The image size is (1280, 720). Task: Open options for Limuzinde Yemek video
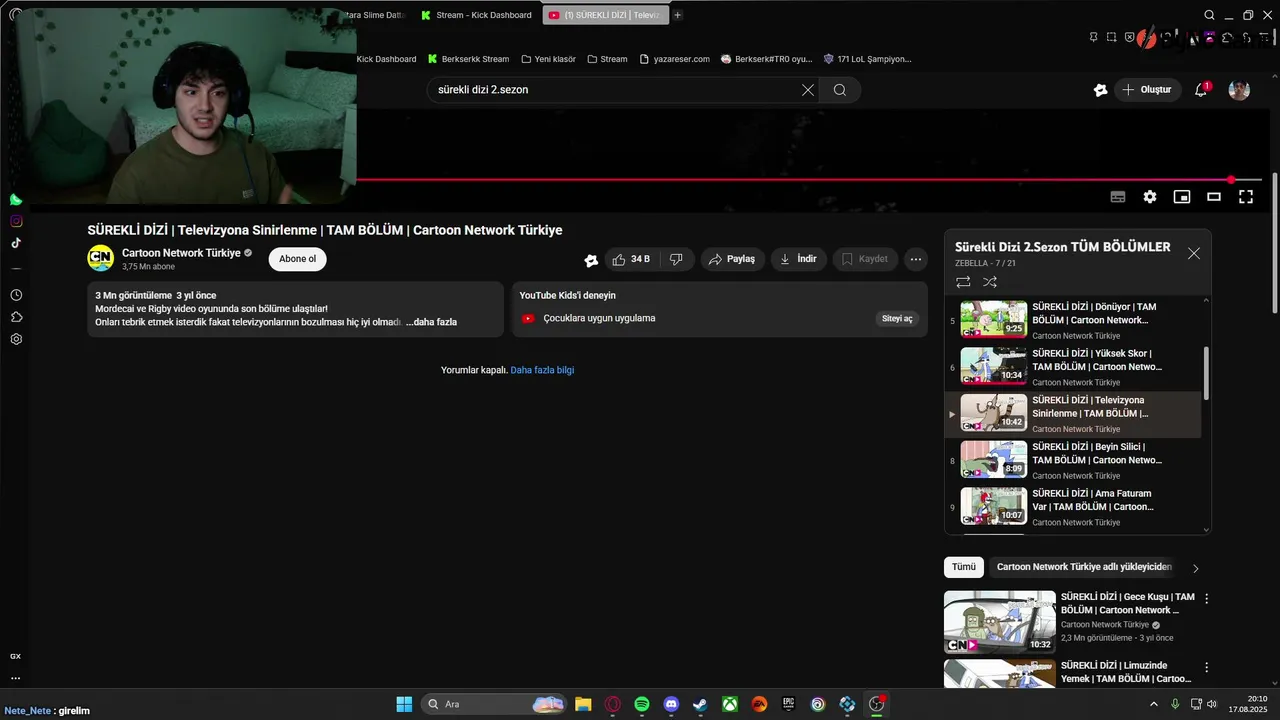[1206, 666]
